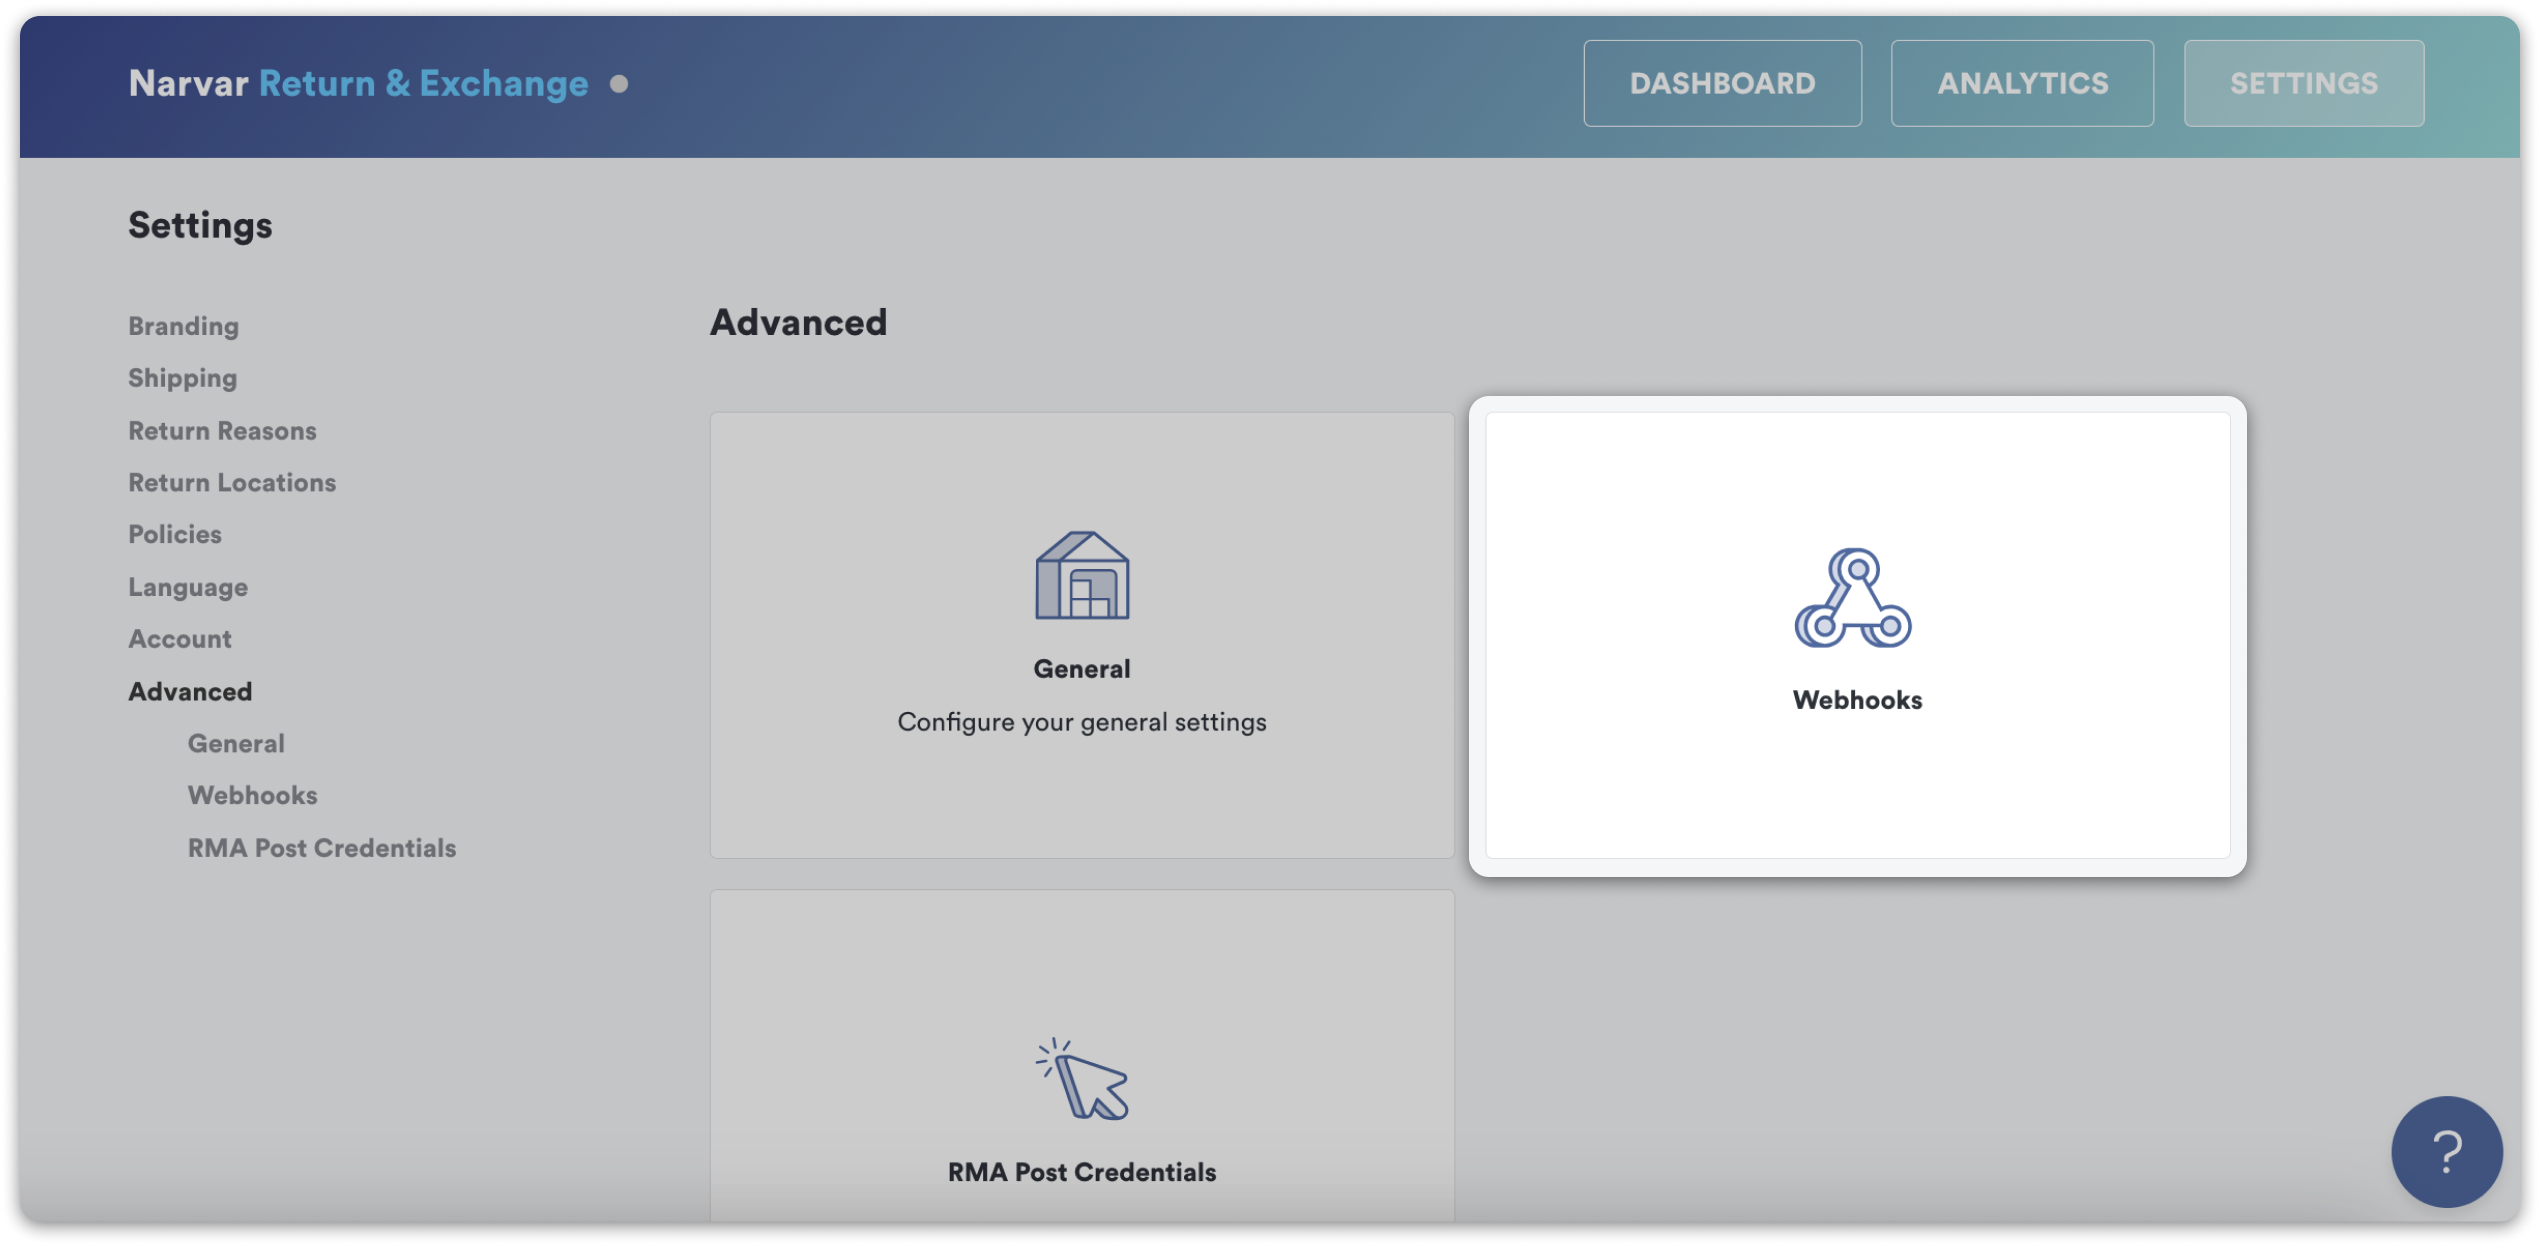The width and height of the screenshot is (2540, 1246).
Task: Open the Dashboard tab
Action: (1722, 83)
